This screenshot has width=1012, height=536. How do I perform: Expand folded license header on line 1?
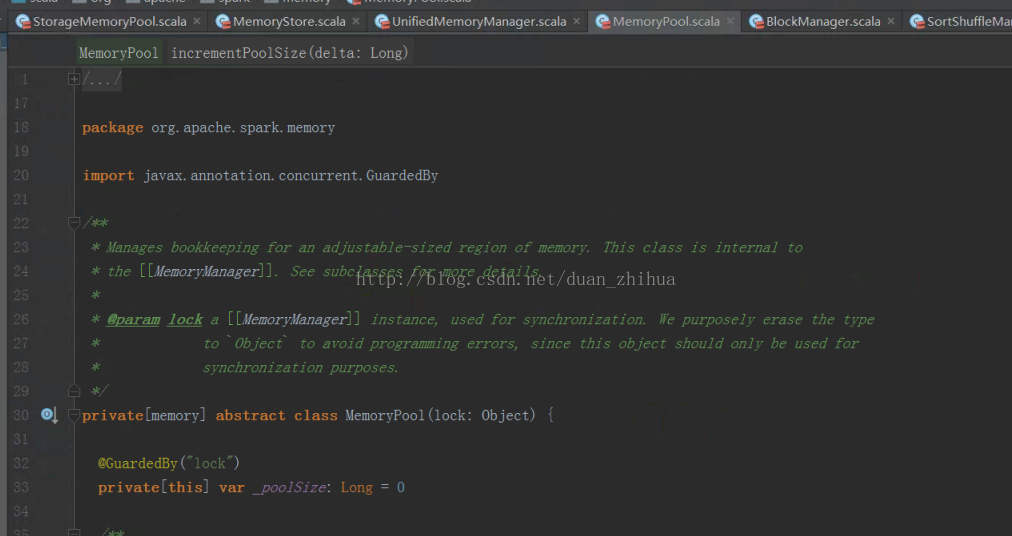[x=74, y=79]
